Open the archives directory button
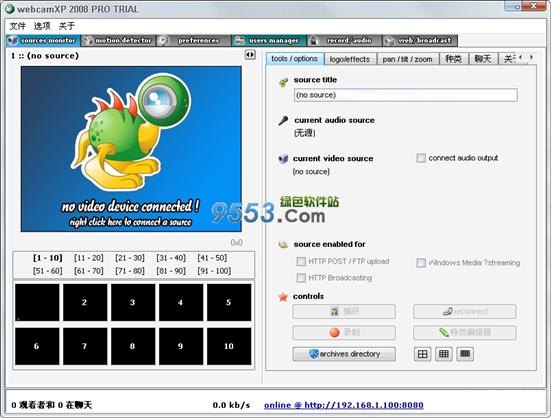 344,354
